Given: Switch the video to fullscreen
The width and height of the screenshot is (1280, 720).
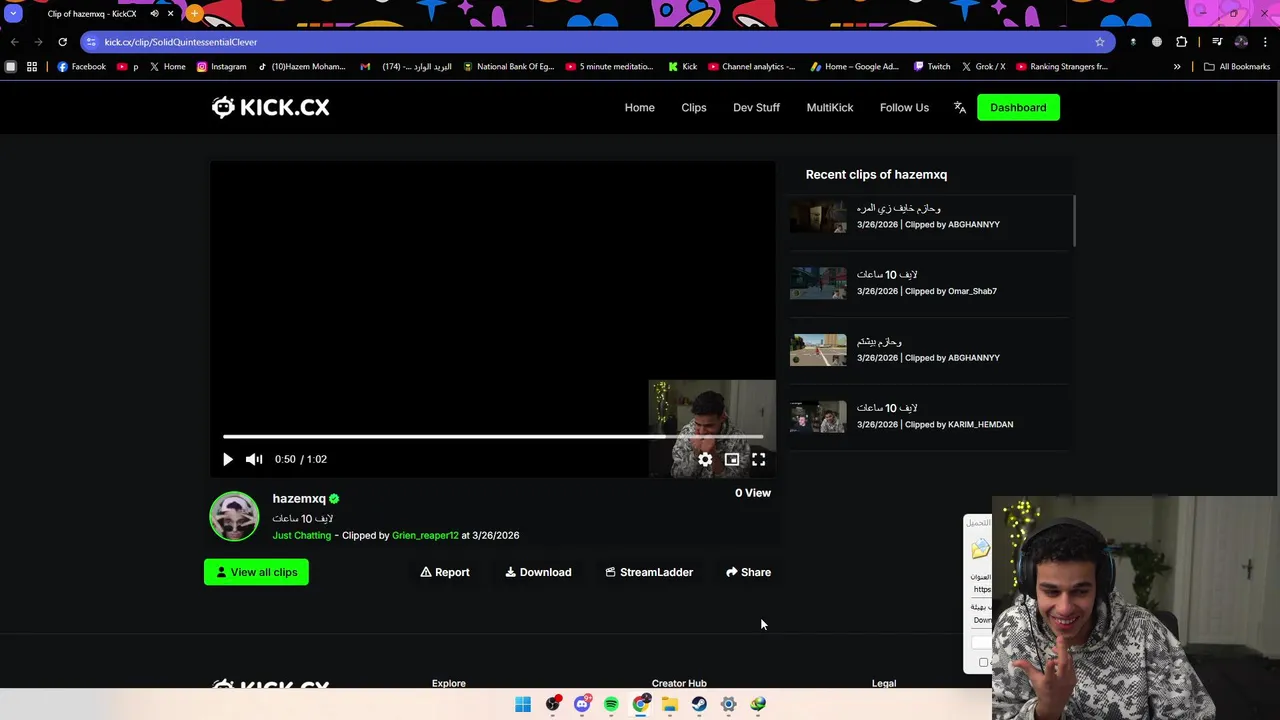Looking at the screenshot, I should [x=759, y=459].
